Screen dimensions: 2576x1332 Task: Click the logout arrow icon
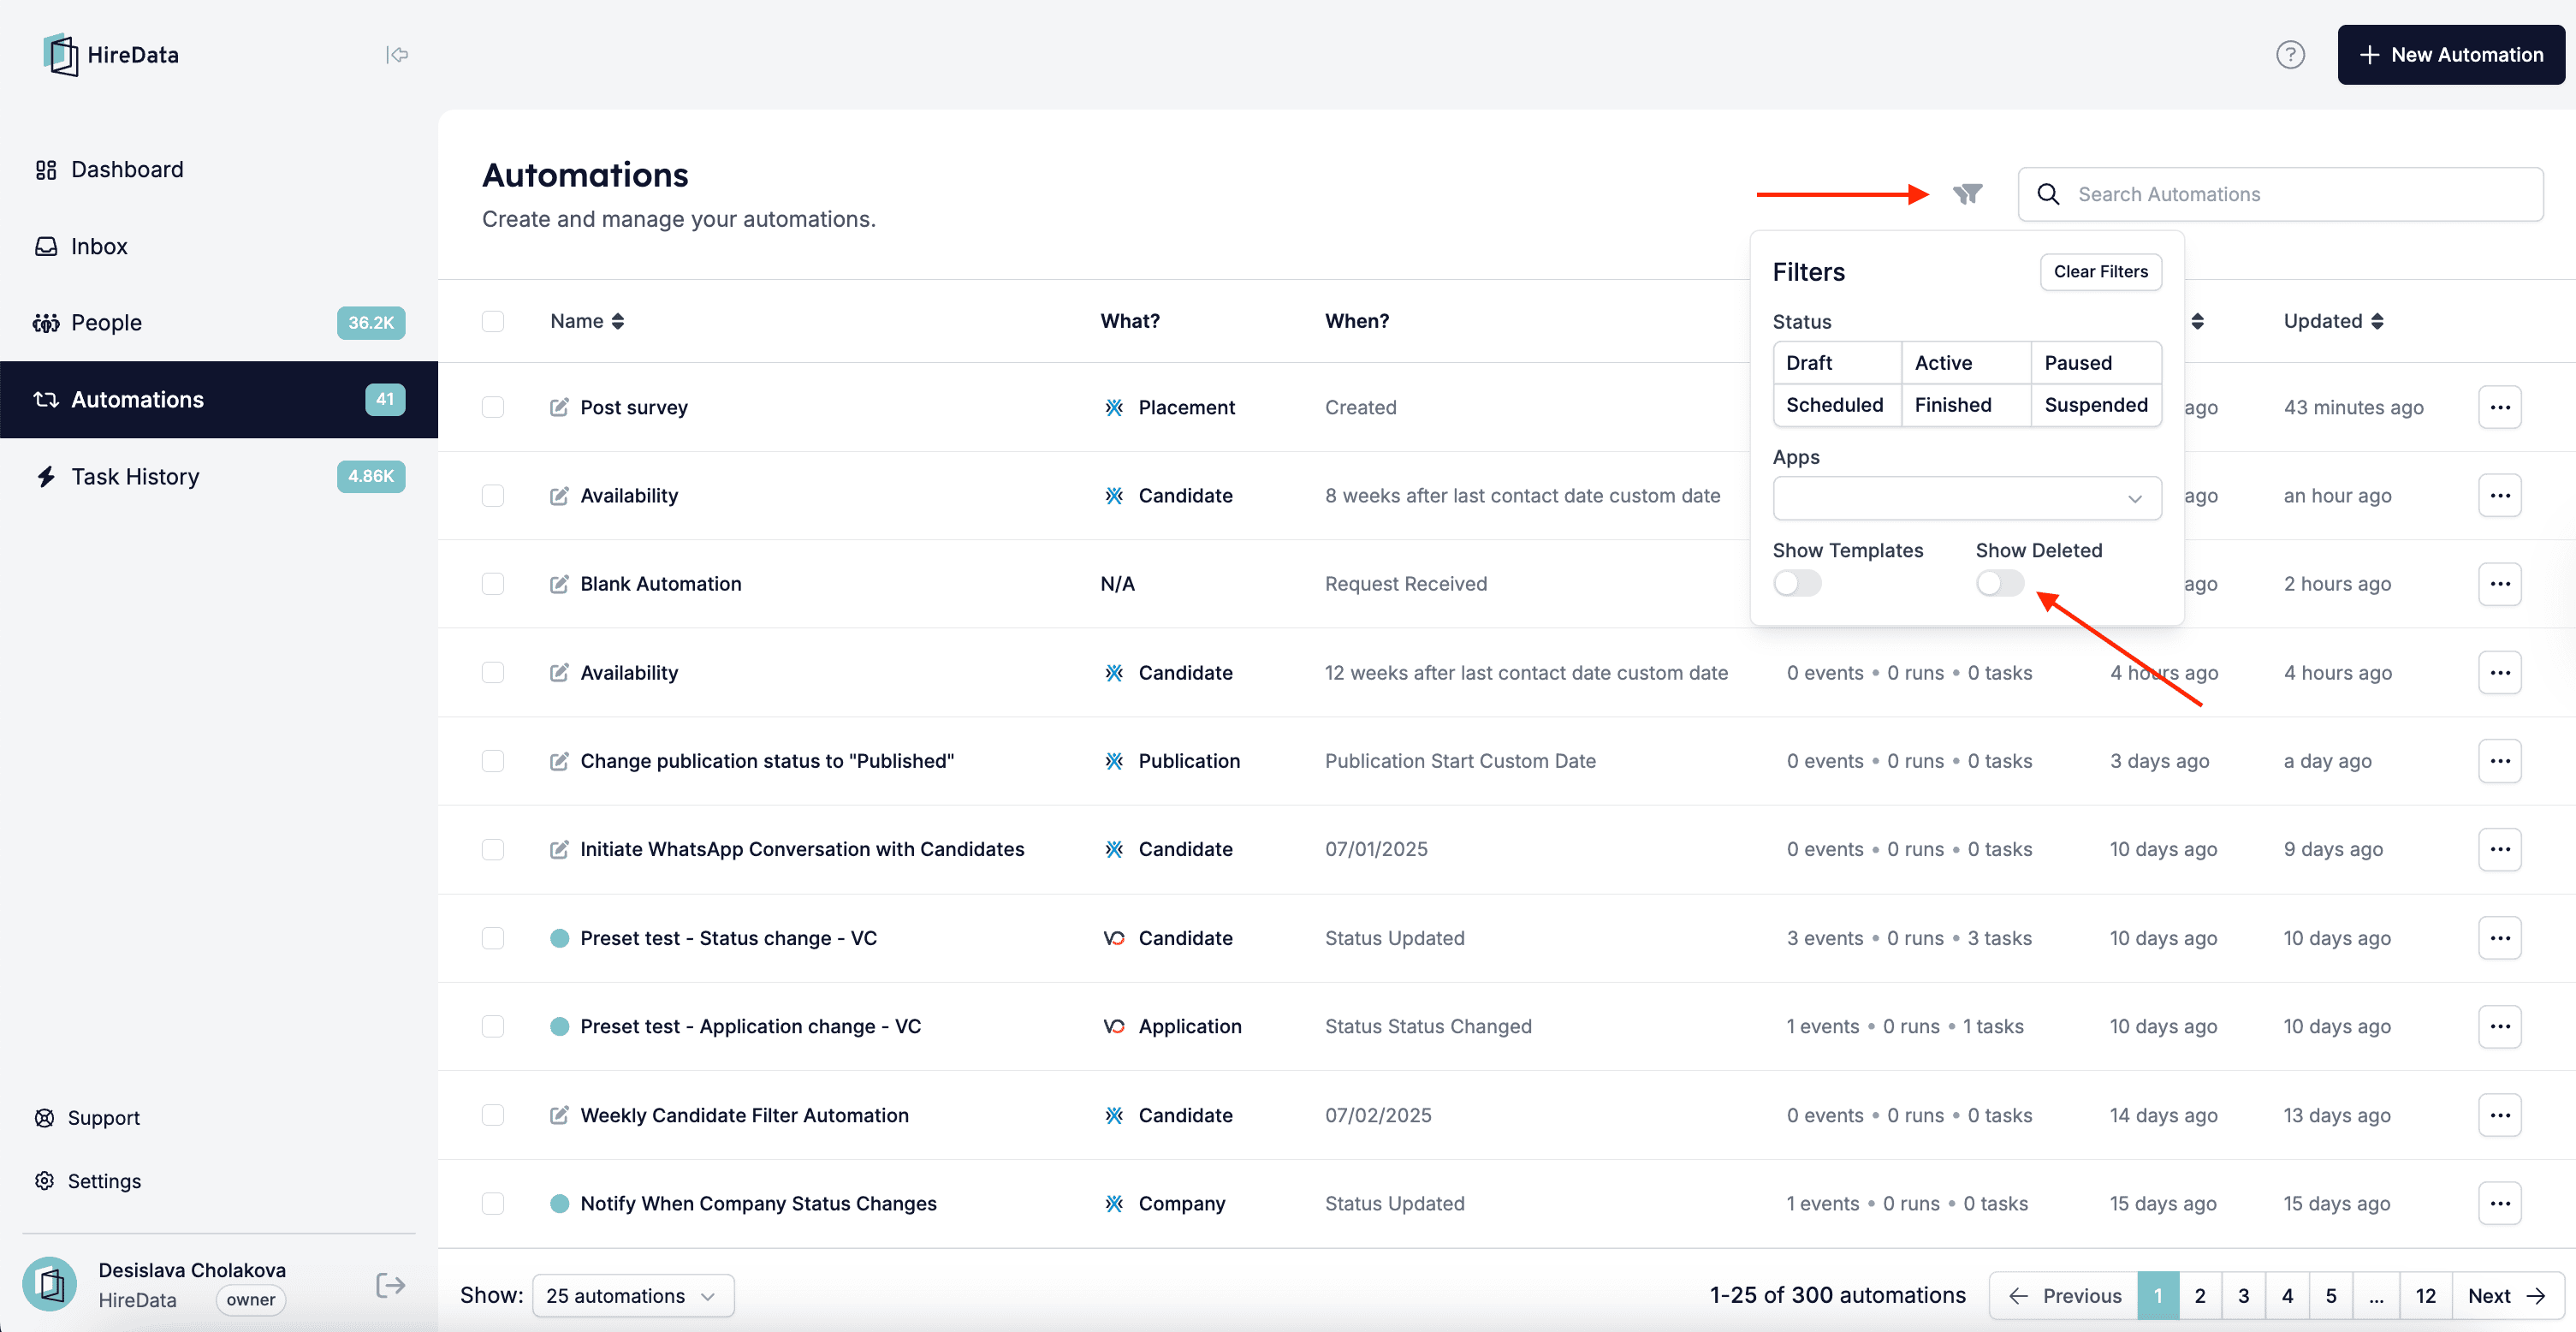[390, 1285]
